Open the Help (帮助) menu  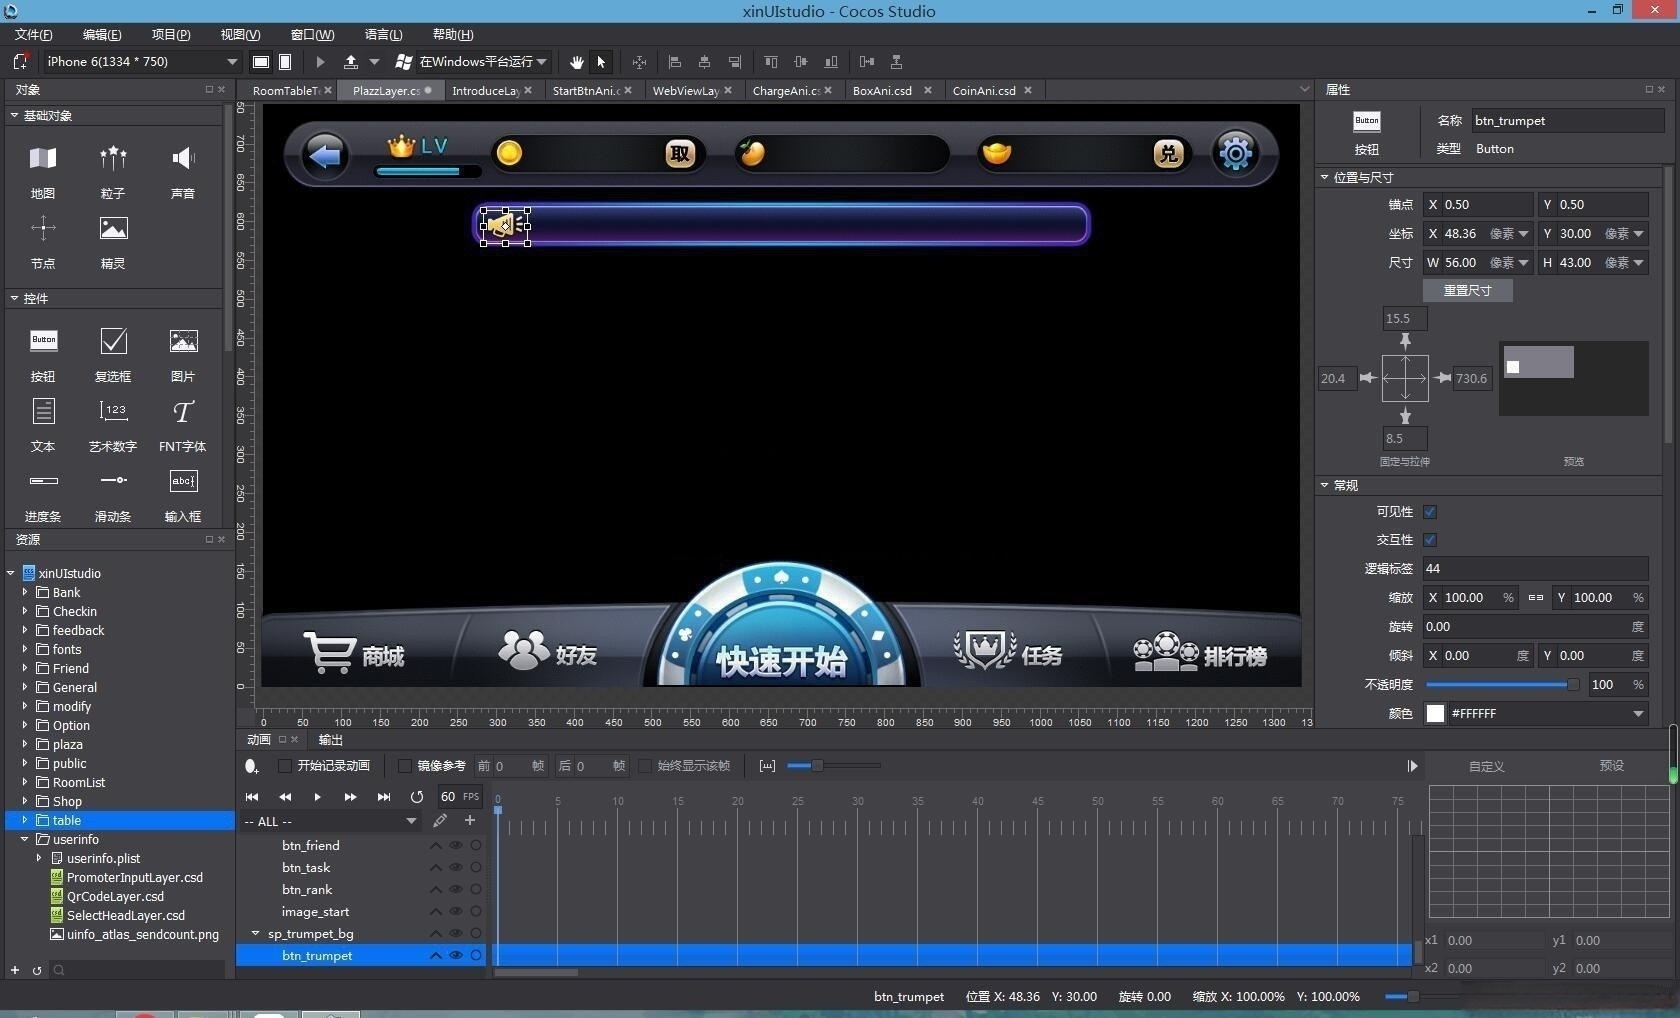point(453,35)
